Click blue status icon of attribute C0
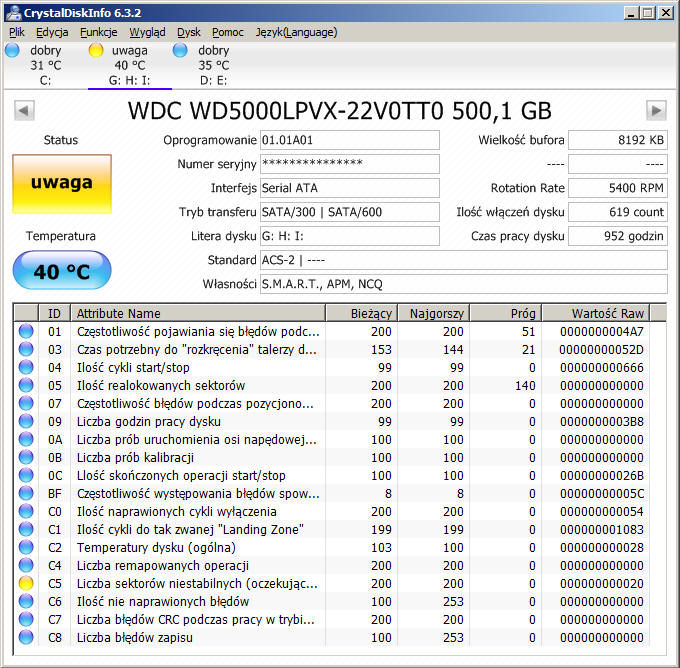This screenshot has height=668, width=680. pyautogui.click(x=26, y=511)
